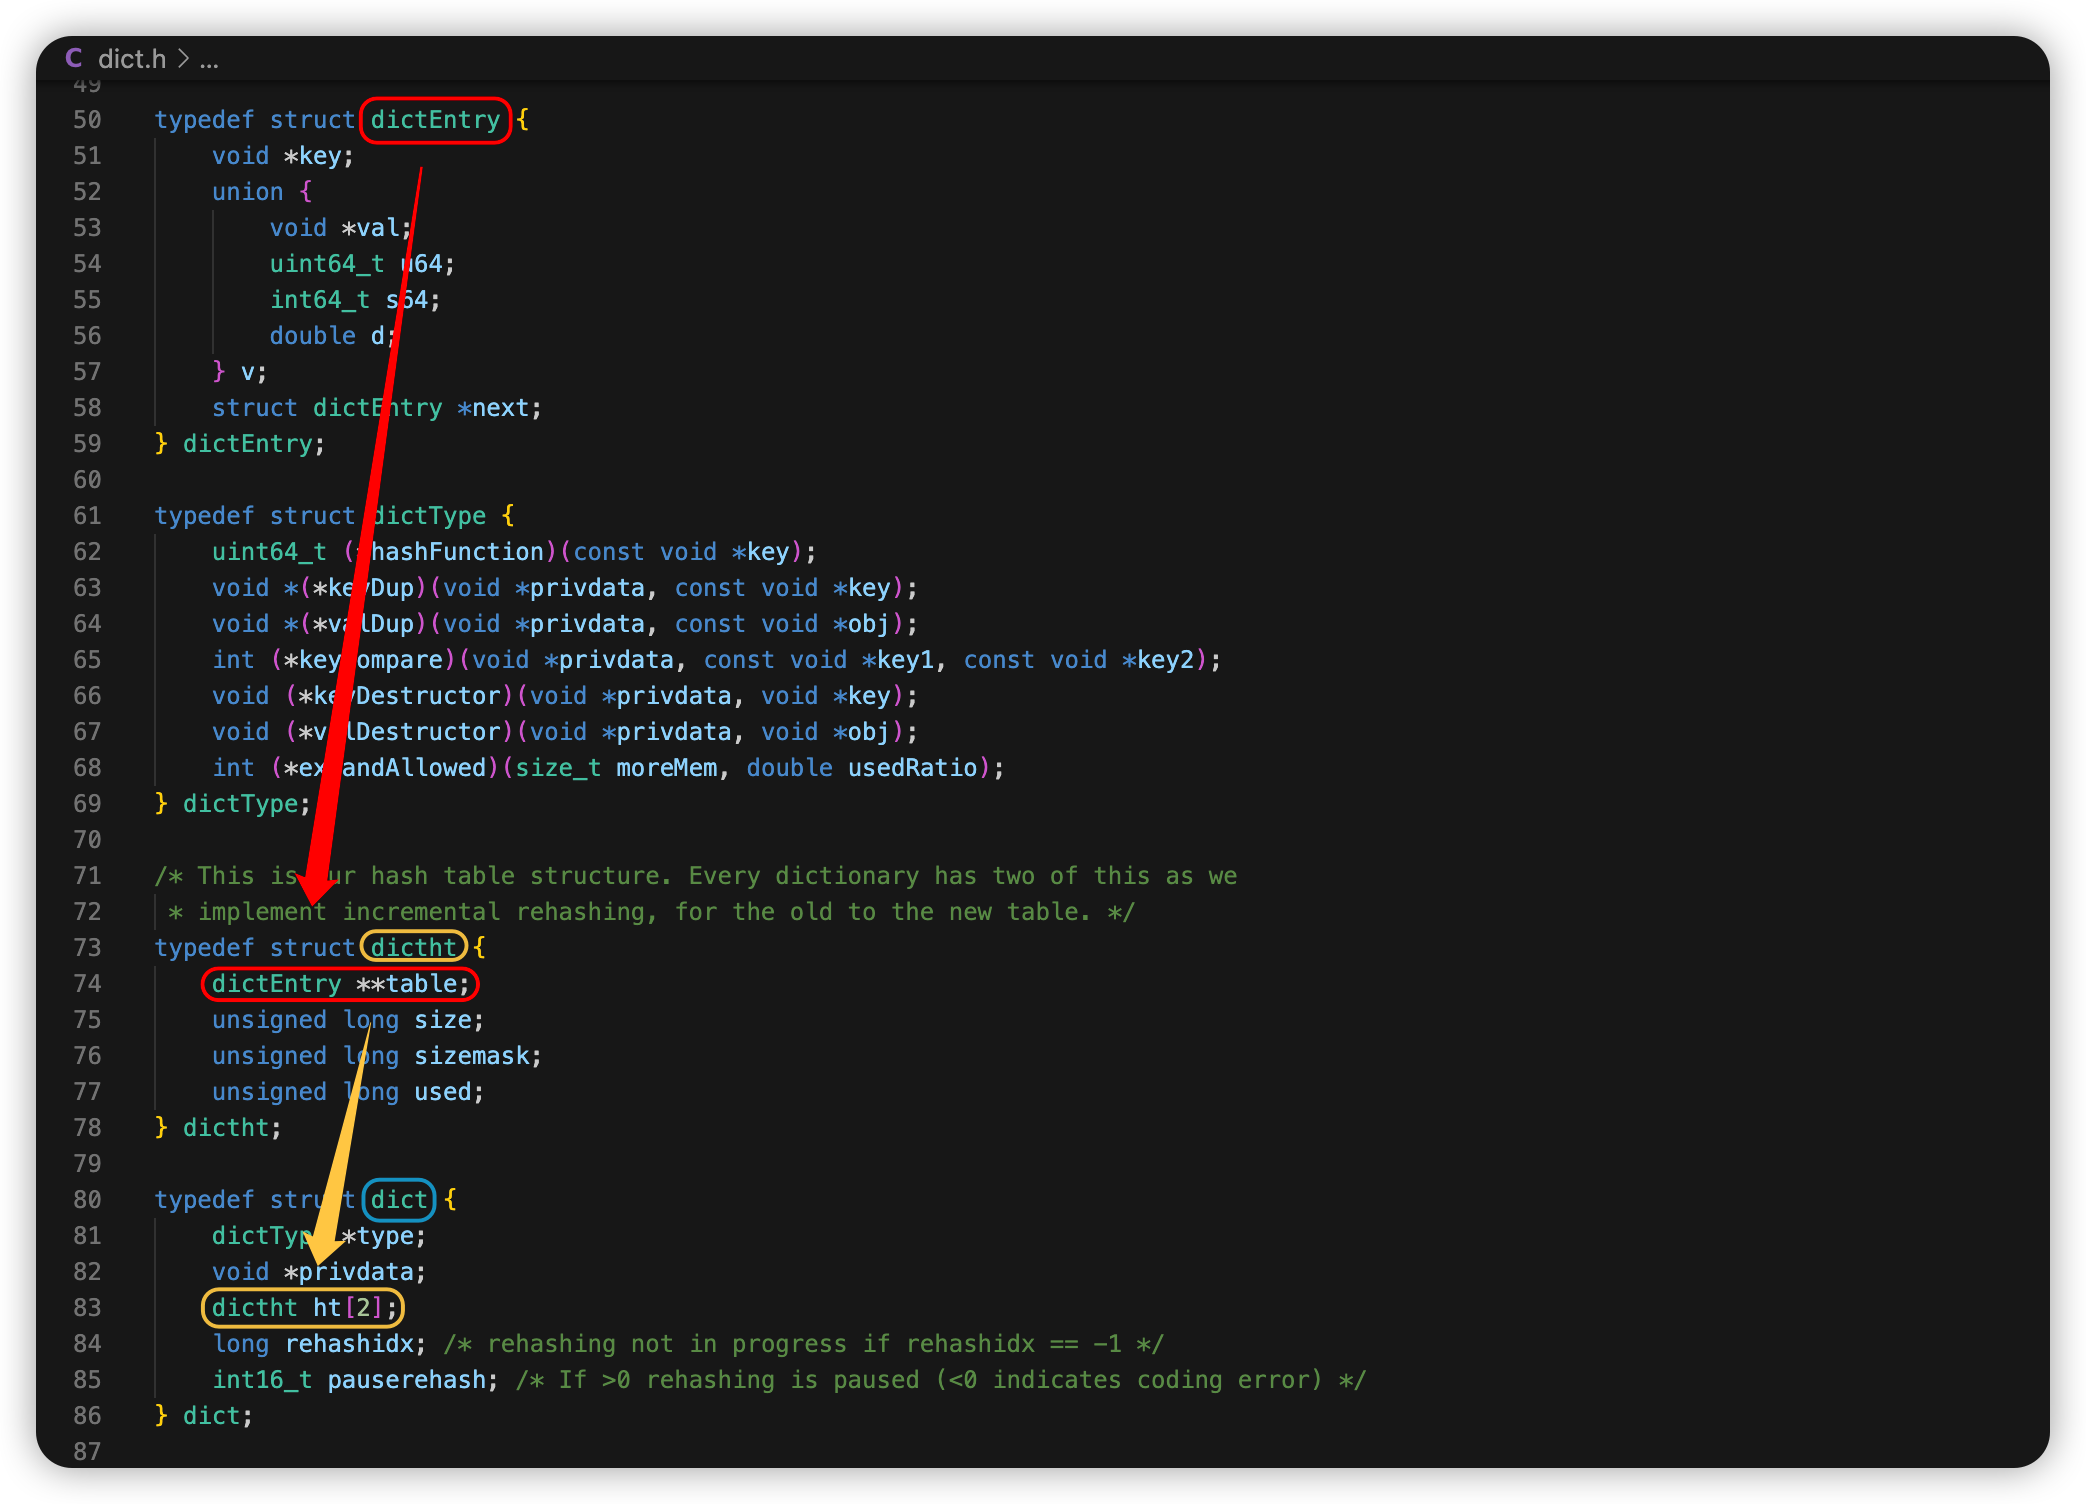Click 'dictEntry' struct name on line 50

(x=435, y=120)
